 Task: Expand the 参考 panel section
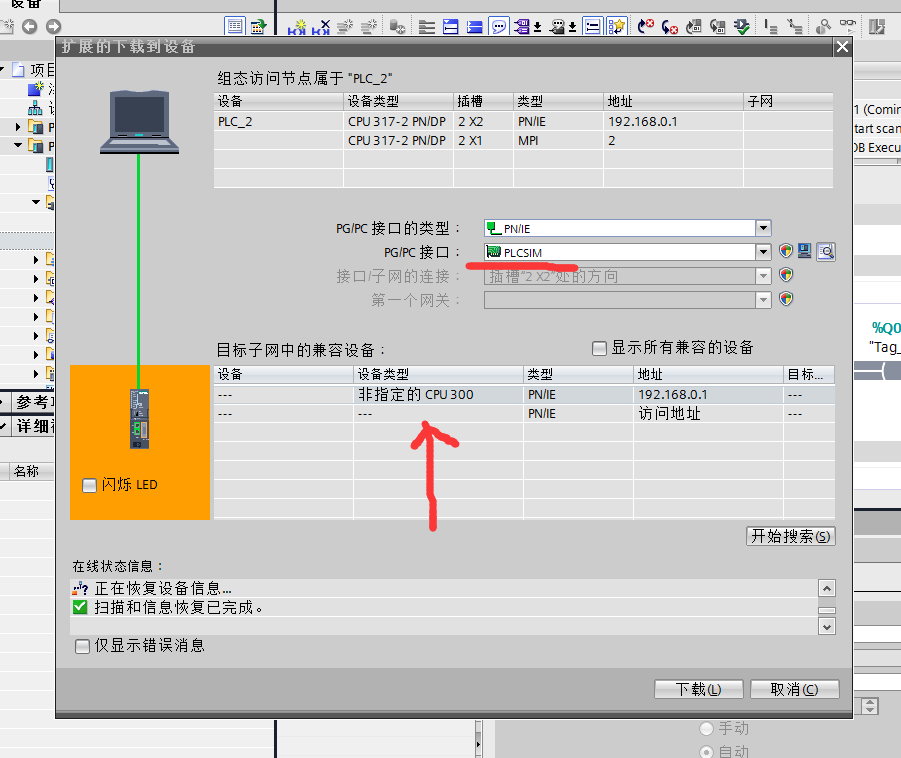[x=3, y=402]
